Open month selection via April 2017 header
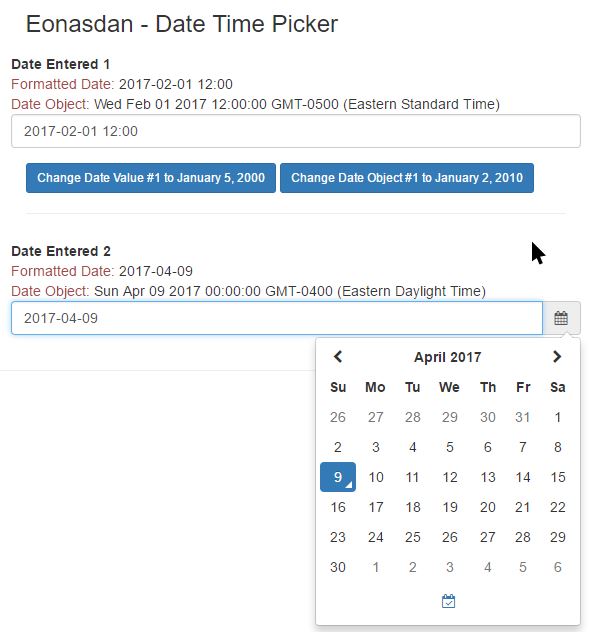589x632 pixels. [447, 357]
